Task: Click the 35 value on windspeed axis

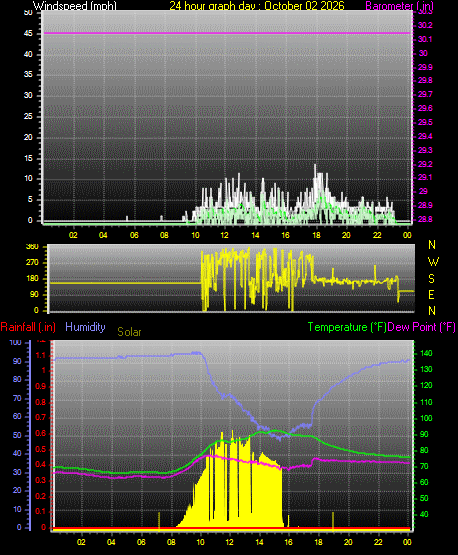Action: (x=28, y=74)
